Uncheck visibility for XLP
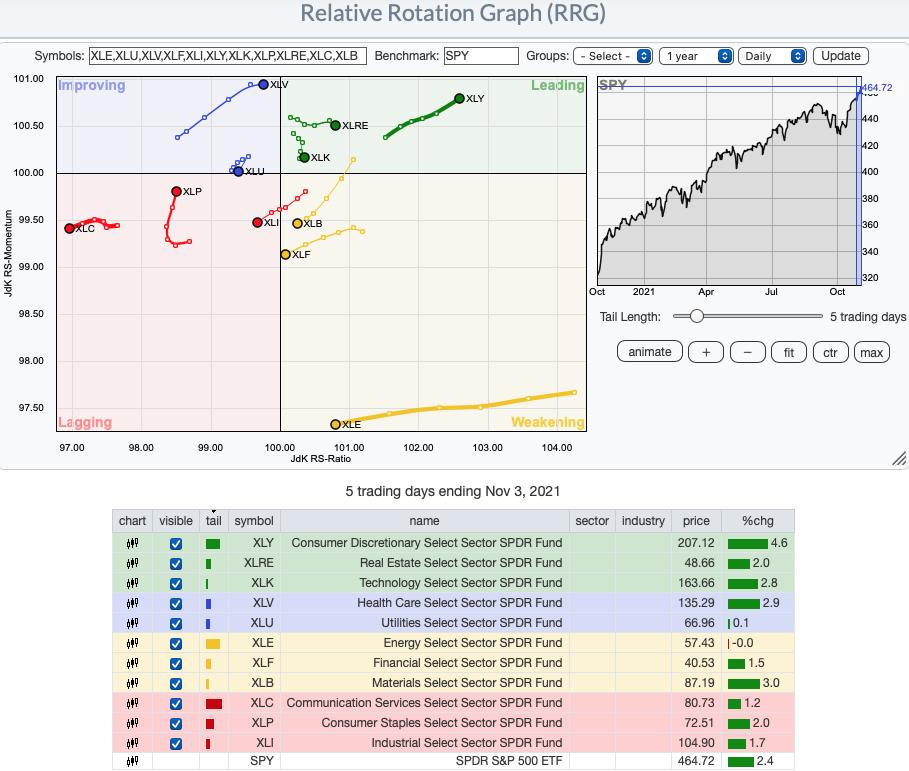Screen dimensions: 909x771 point(176,723)
